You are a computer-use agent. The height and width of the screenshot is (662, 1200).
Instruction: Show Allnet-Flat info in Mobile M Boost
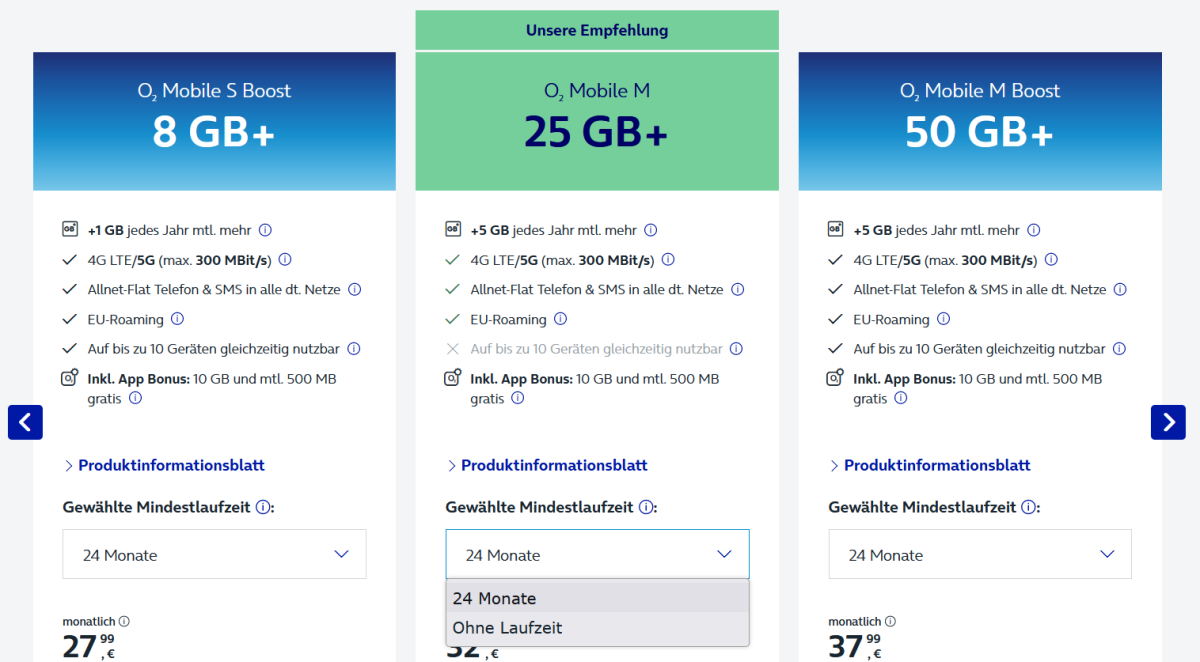[1120, 290]
